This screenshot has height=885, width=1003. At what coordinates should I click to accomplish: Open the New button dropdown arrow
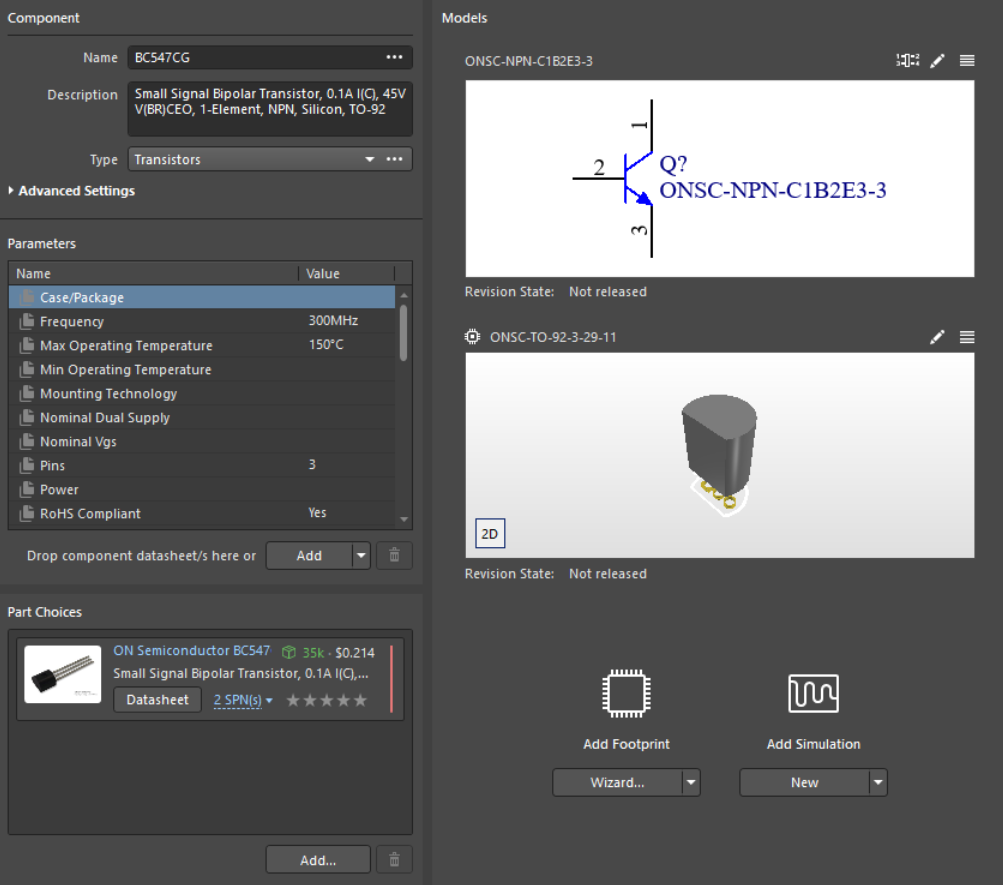(878, 783)
